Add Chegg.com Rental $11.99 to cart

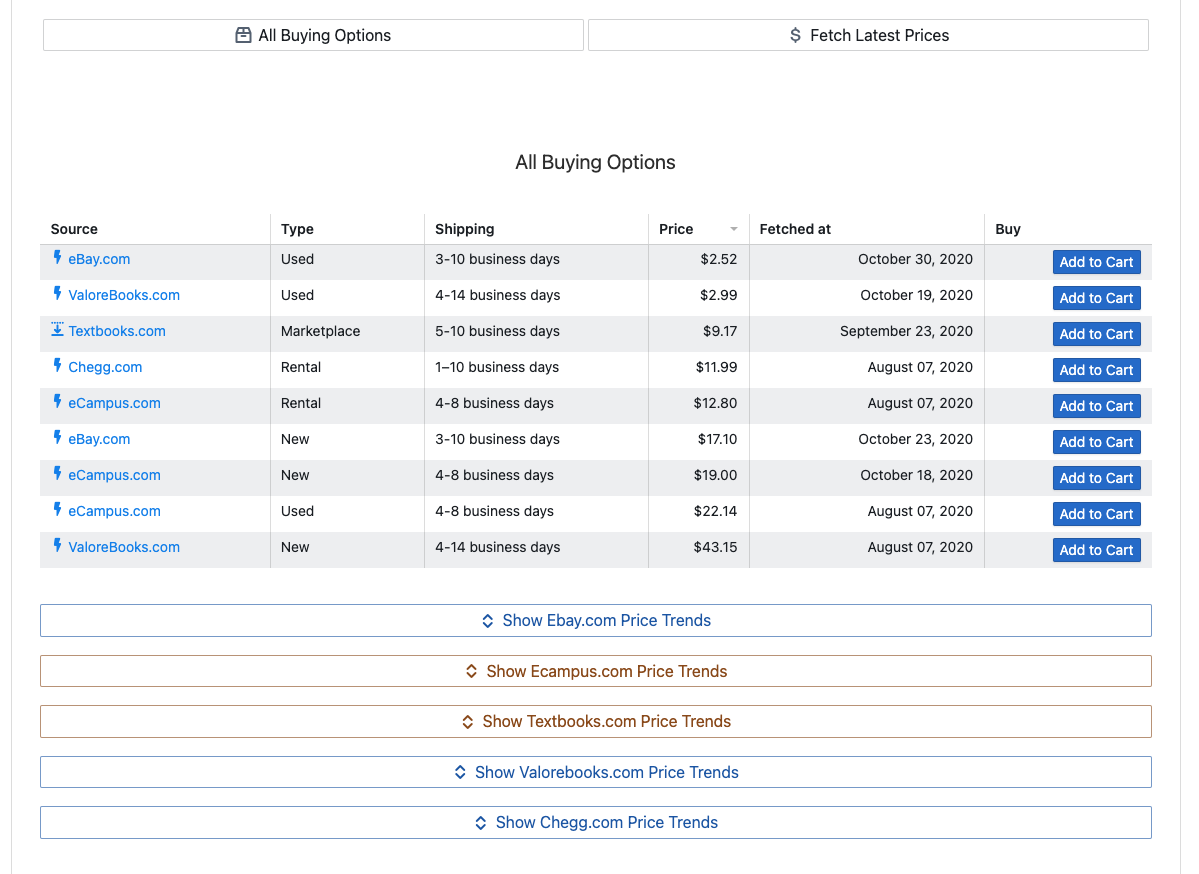point(1097,370)
